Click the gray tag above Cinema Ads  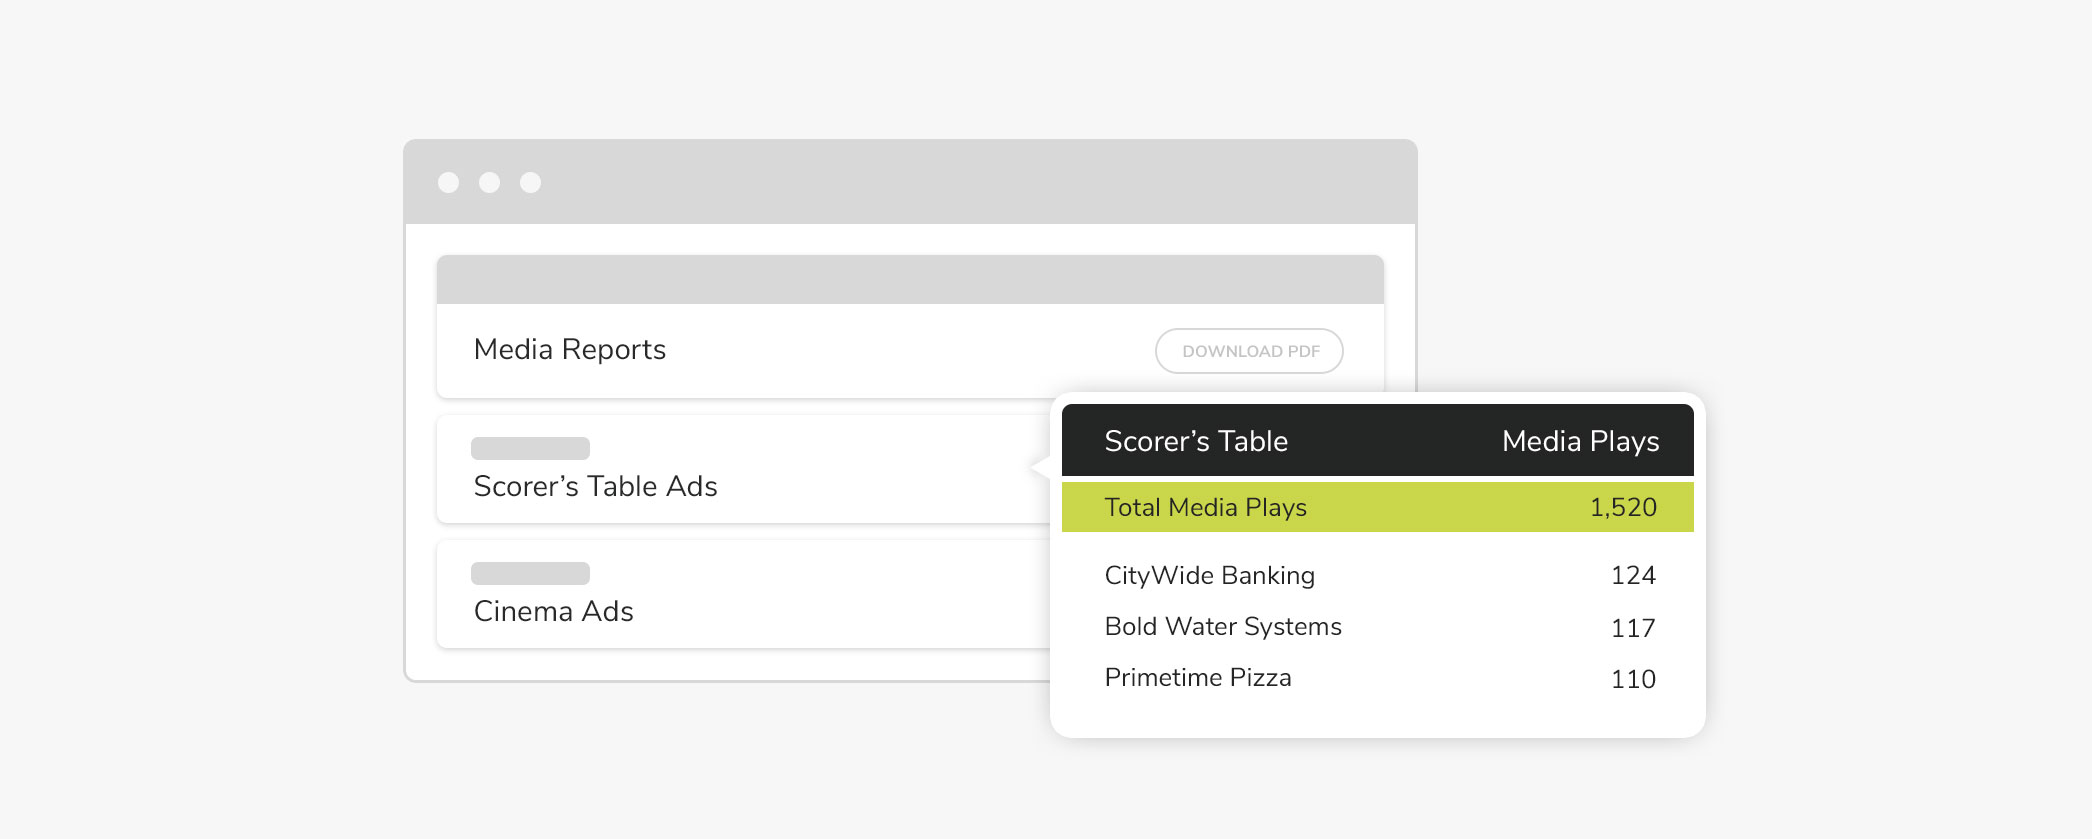pyautogui.click(x=530, y=573)
